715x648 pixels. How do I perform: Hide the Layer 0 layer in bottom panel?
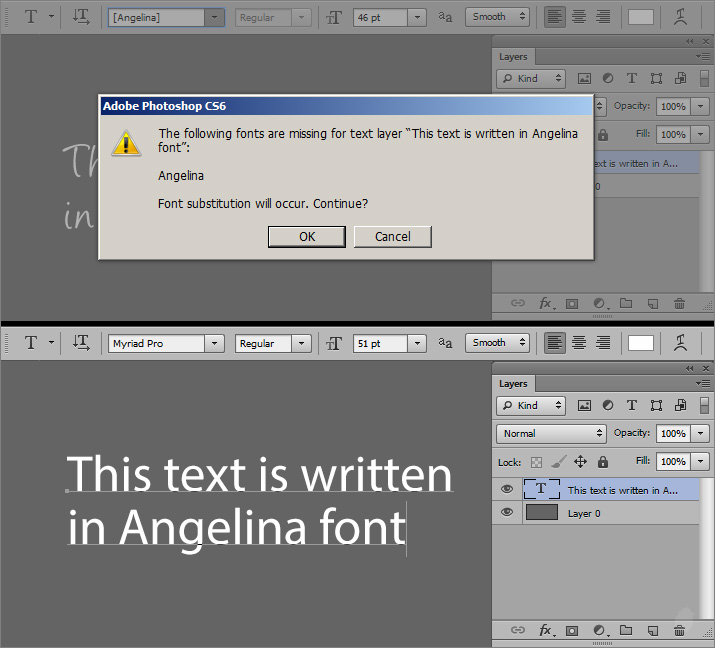tap(507, 512)
